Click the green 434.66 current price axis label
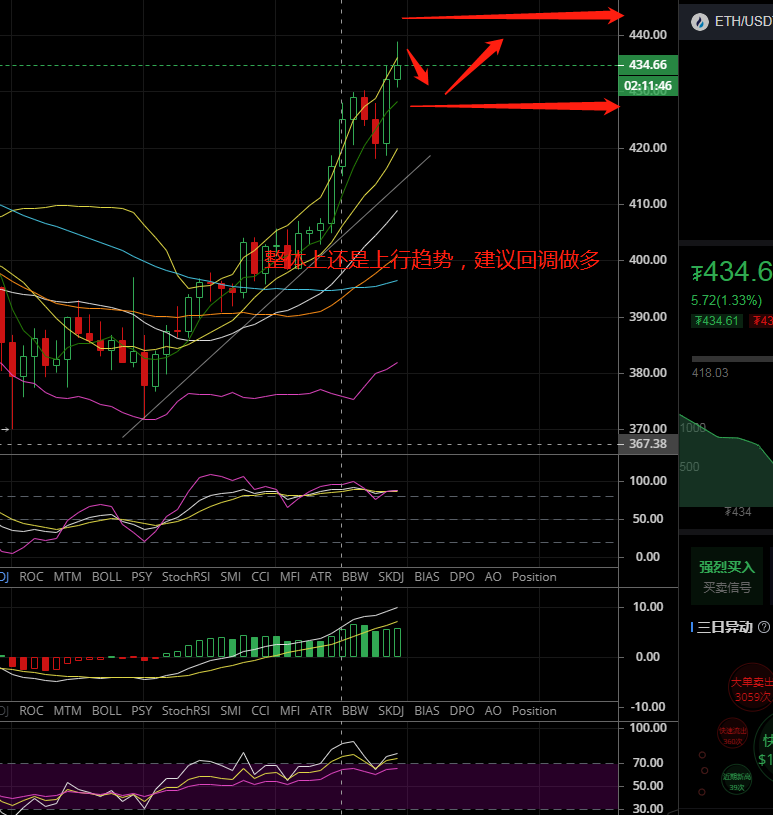 click(x=649, y=65)
